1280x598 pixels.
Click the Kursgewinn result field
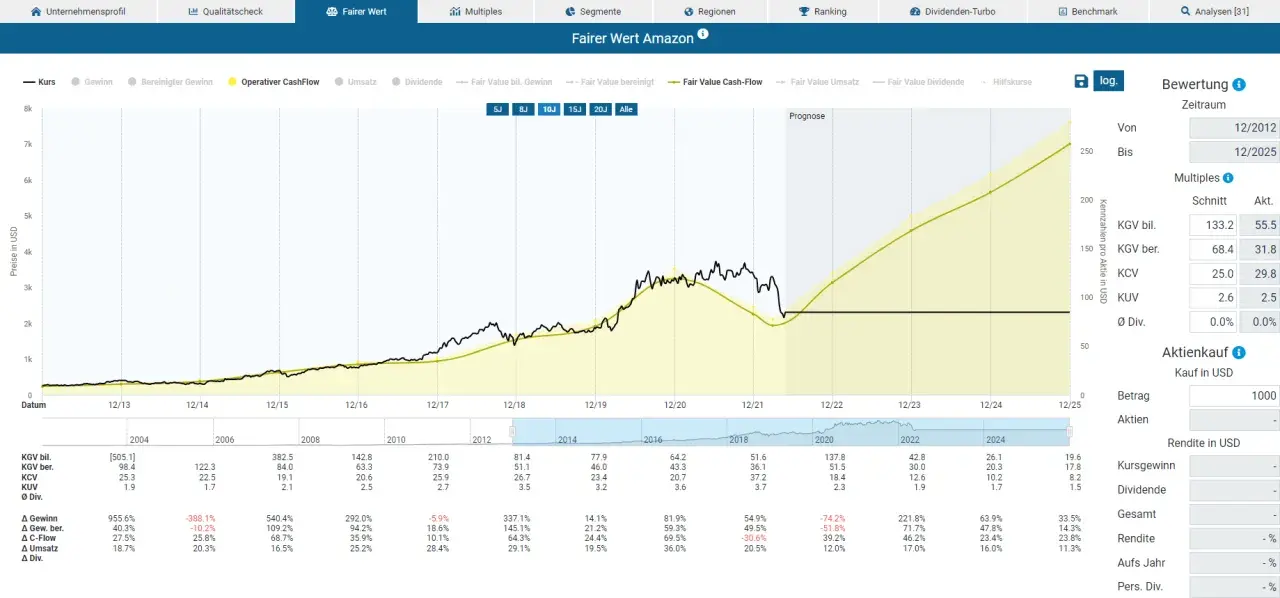click(1234, 466)
